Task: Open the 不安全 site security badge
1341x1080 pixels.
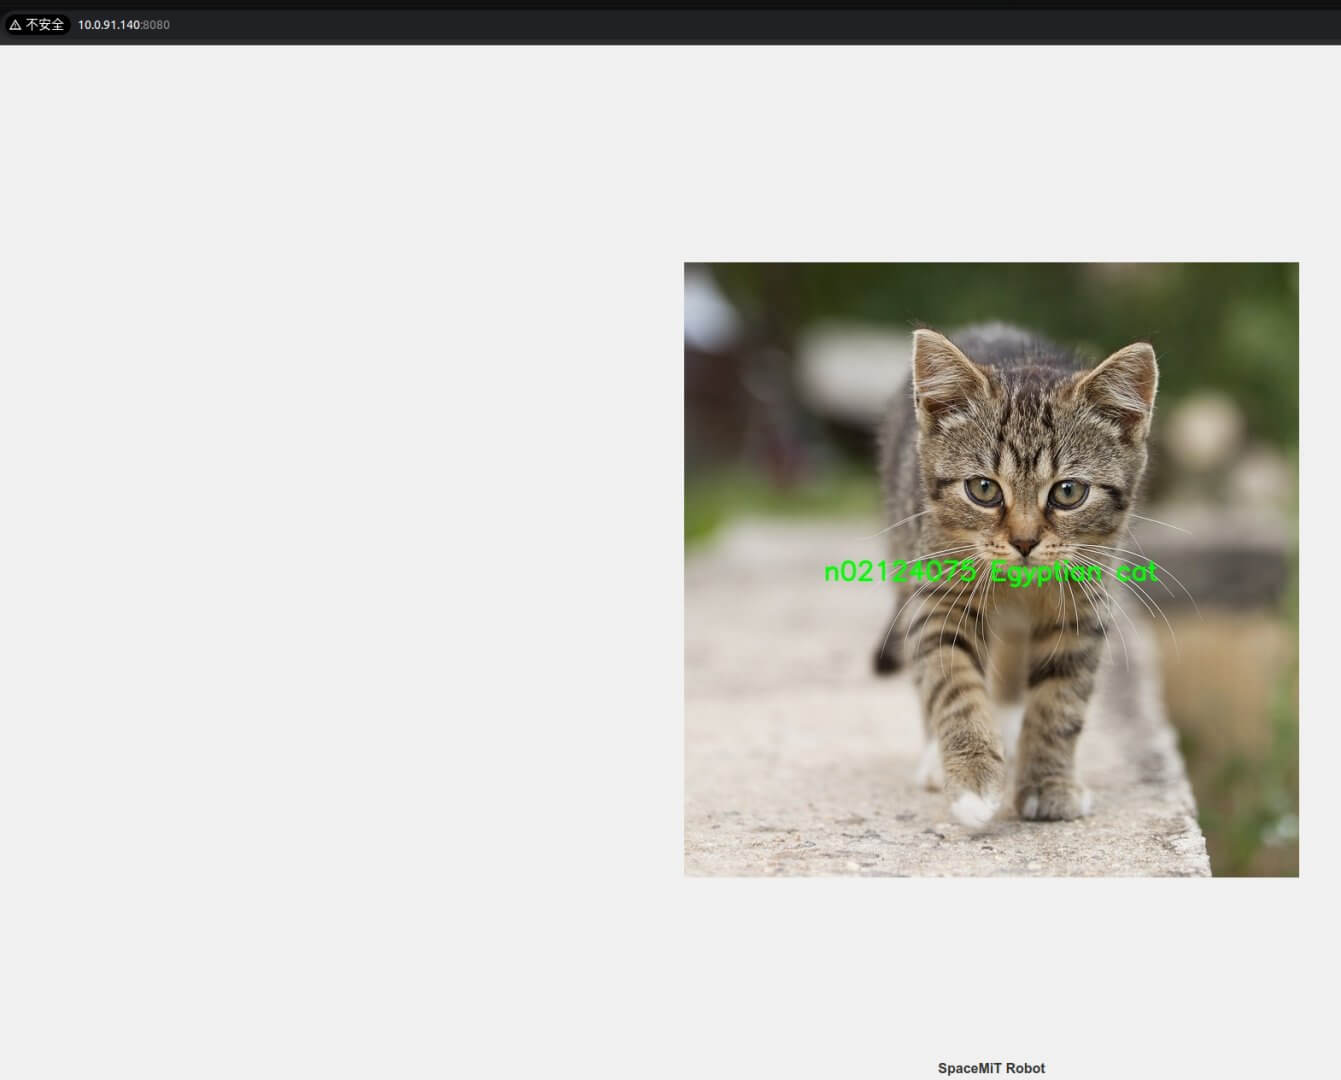Action: coord(44,25)
